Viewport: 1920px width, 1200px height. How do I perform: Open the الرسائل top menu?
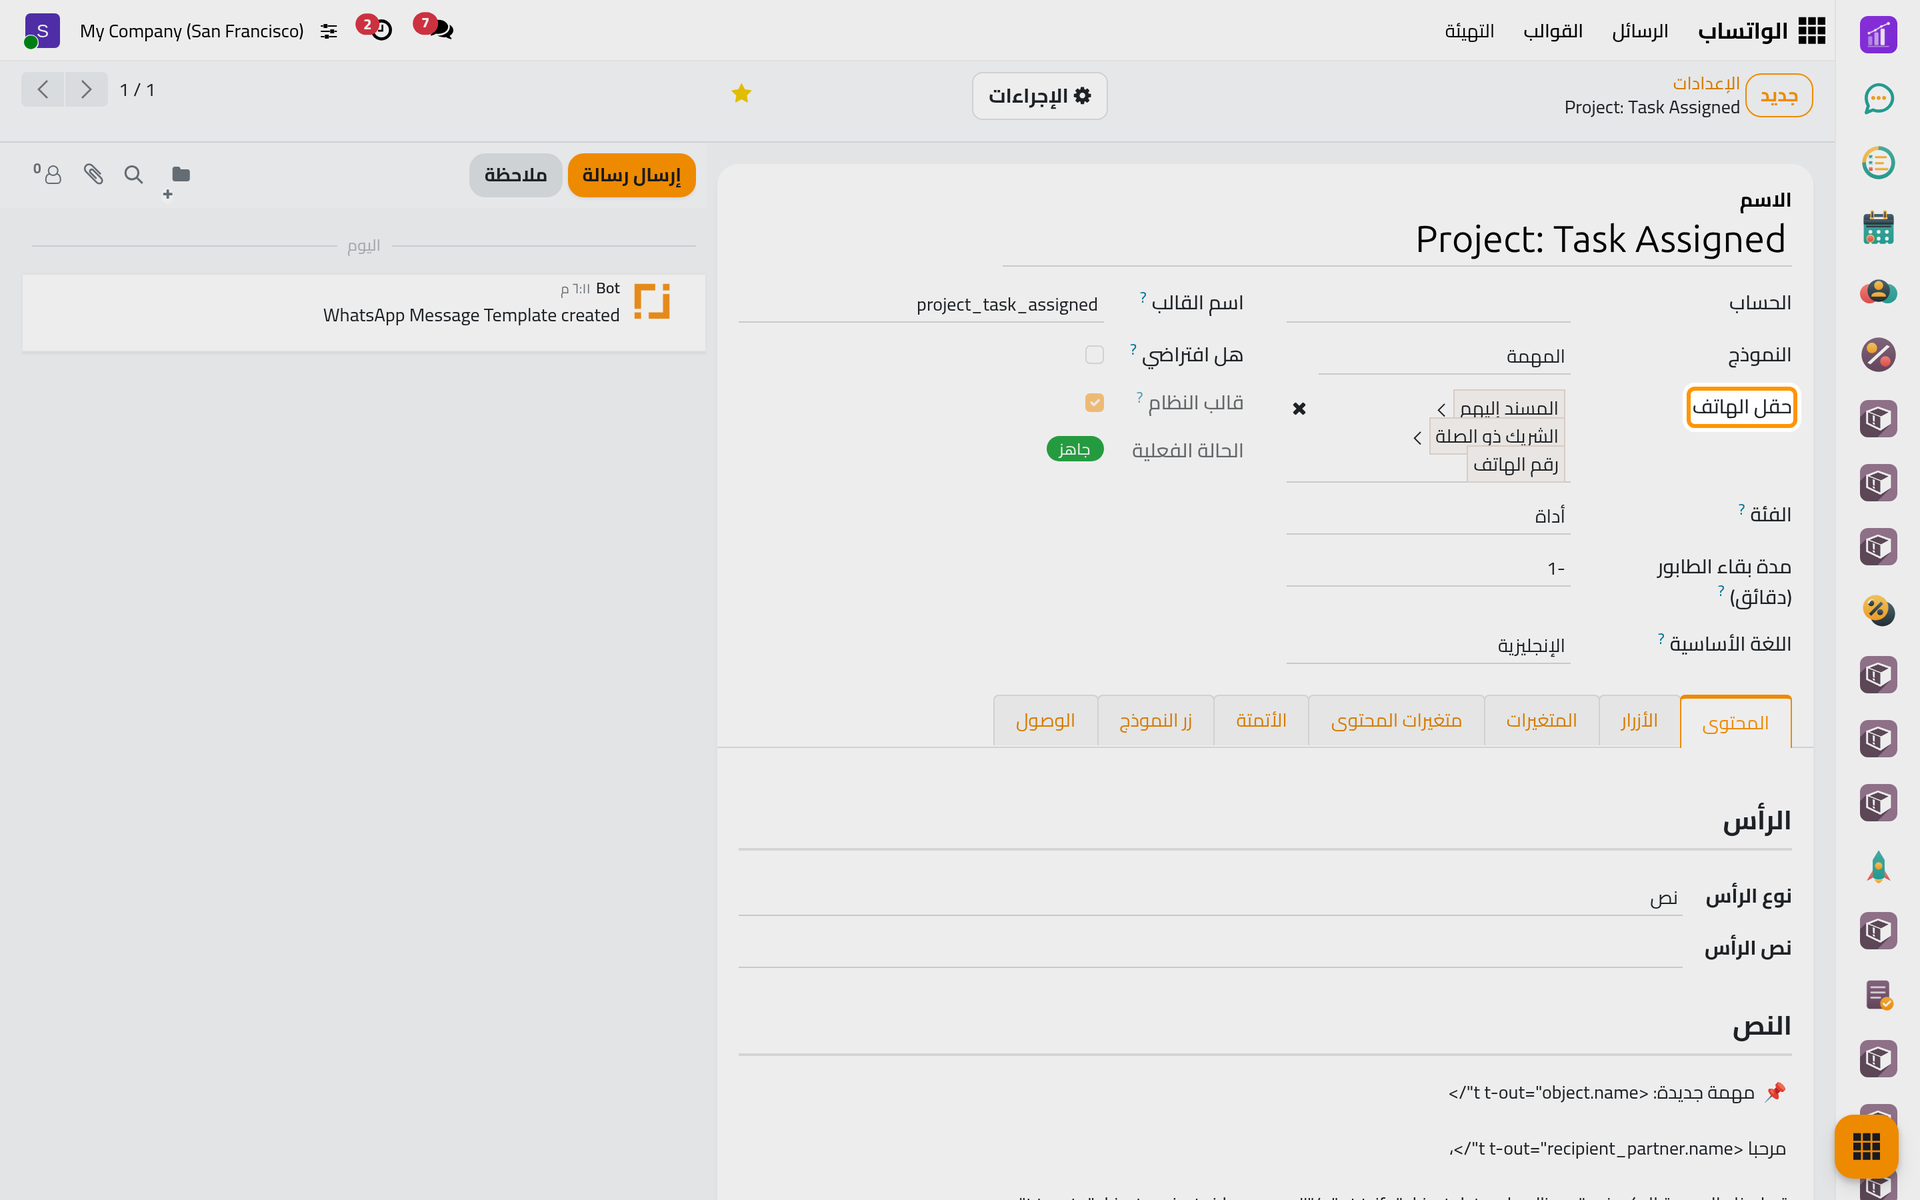pos(1640,31)
